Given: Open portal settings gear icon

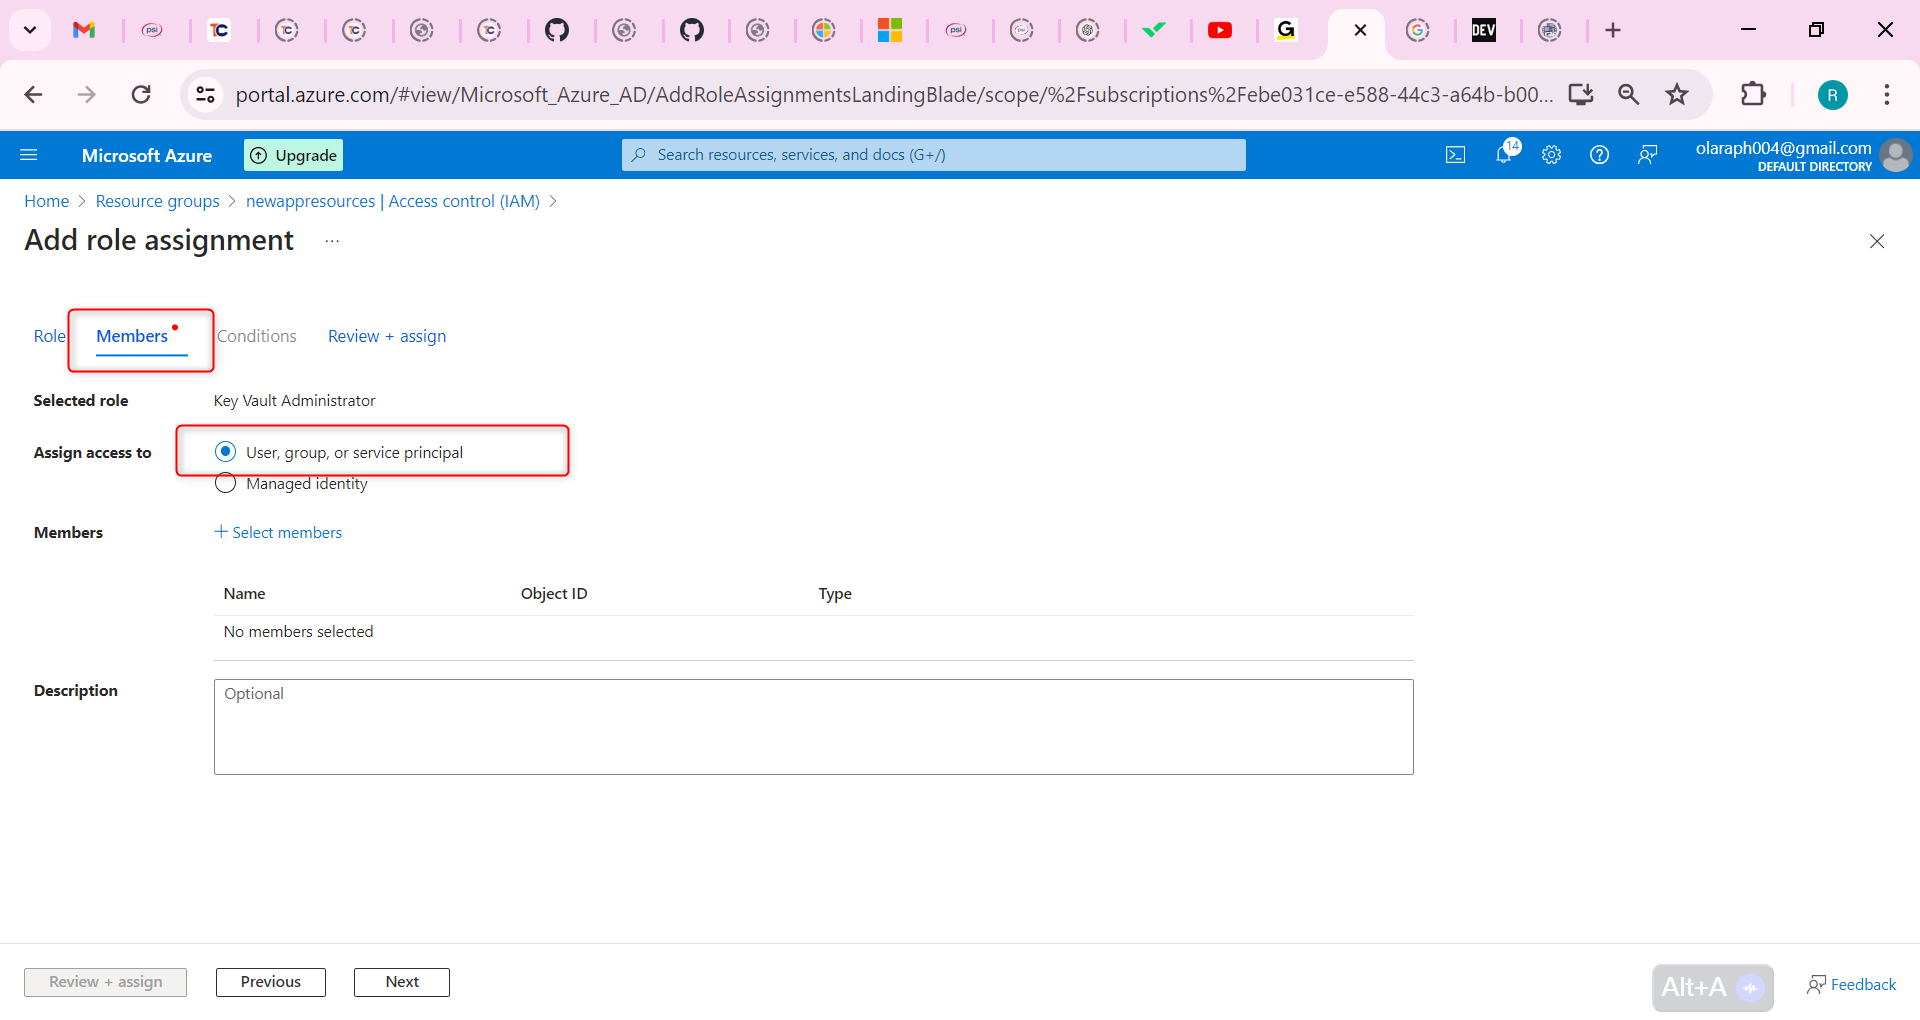Looking at the screenshot, I should point(1551,155).
